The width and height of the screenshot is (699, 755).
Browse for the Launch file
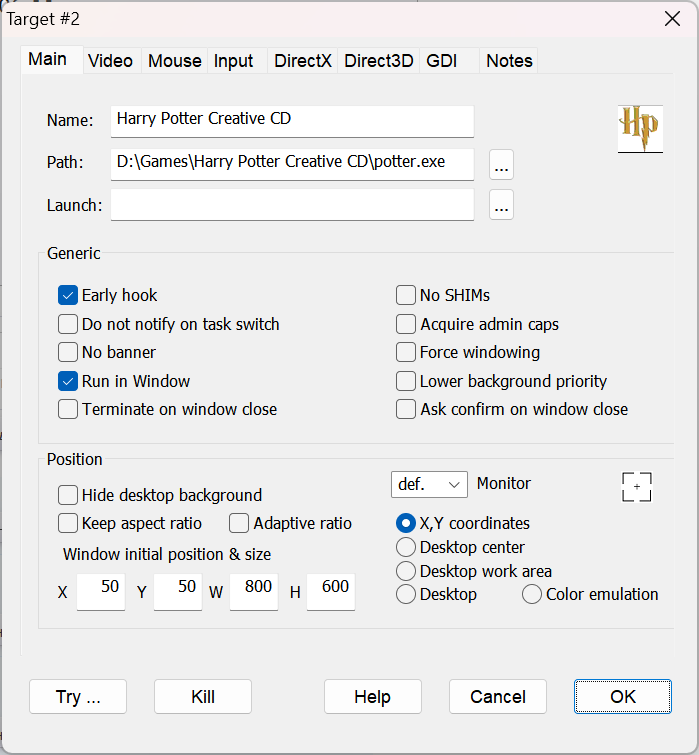pos(501,206)
